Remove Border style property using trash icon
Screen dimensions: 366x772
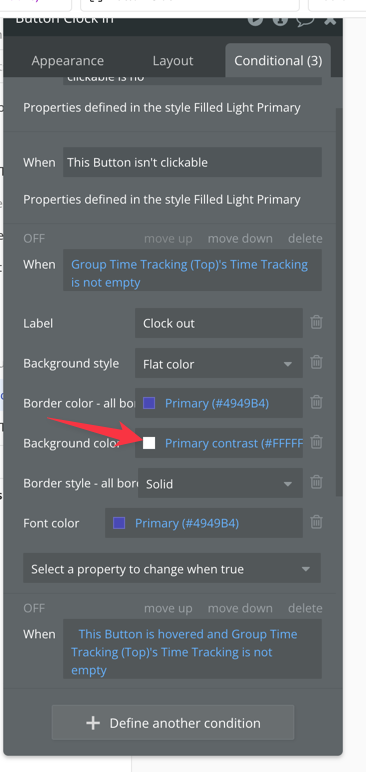316,482
